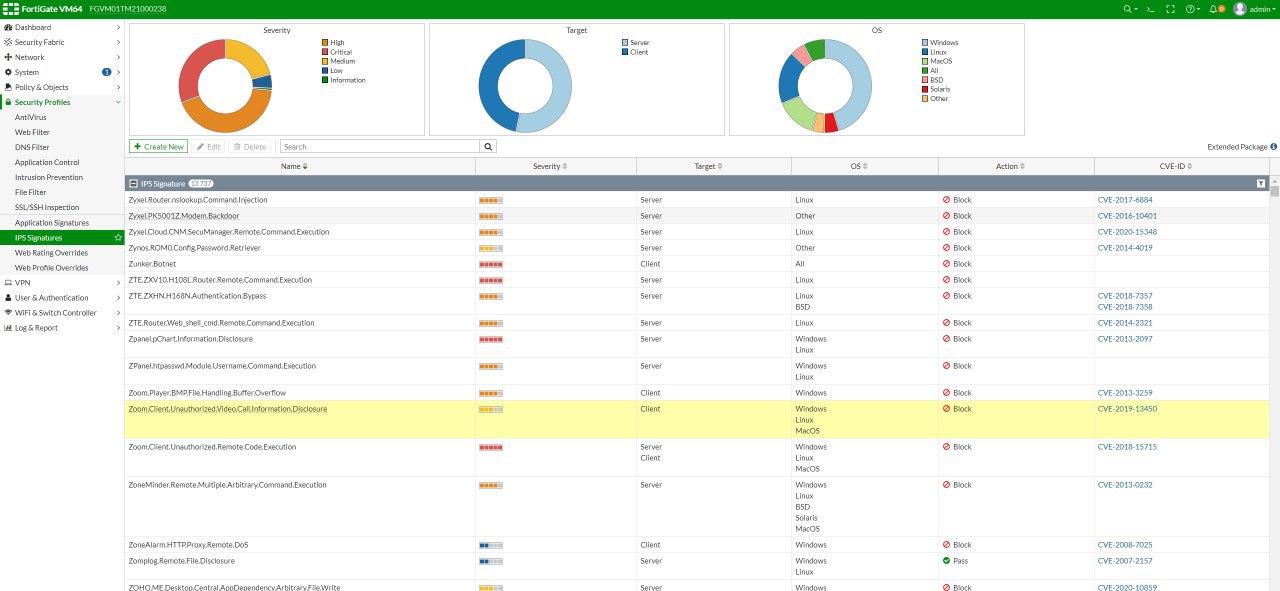Click the Security Profiles lock icon

(x=8, y=102)
